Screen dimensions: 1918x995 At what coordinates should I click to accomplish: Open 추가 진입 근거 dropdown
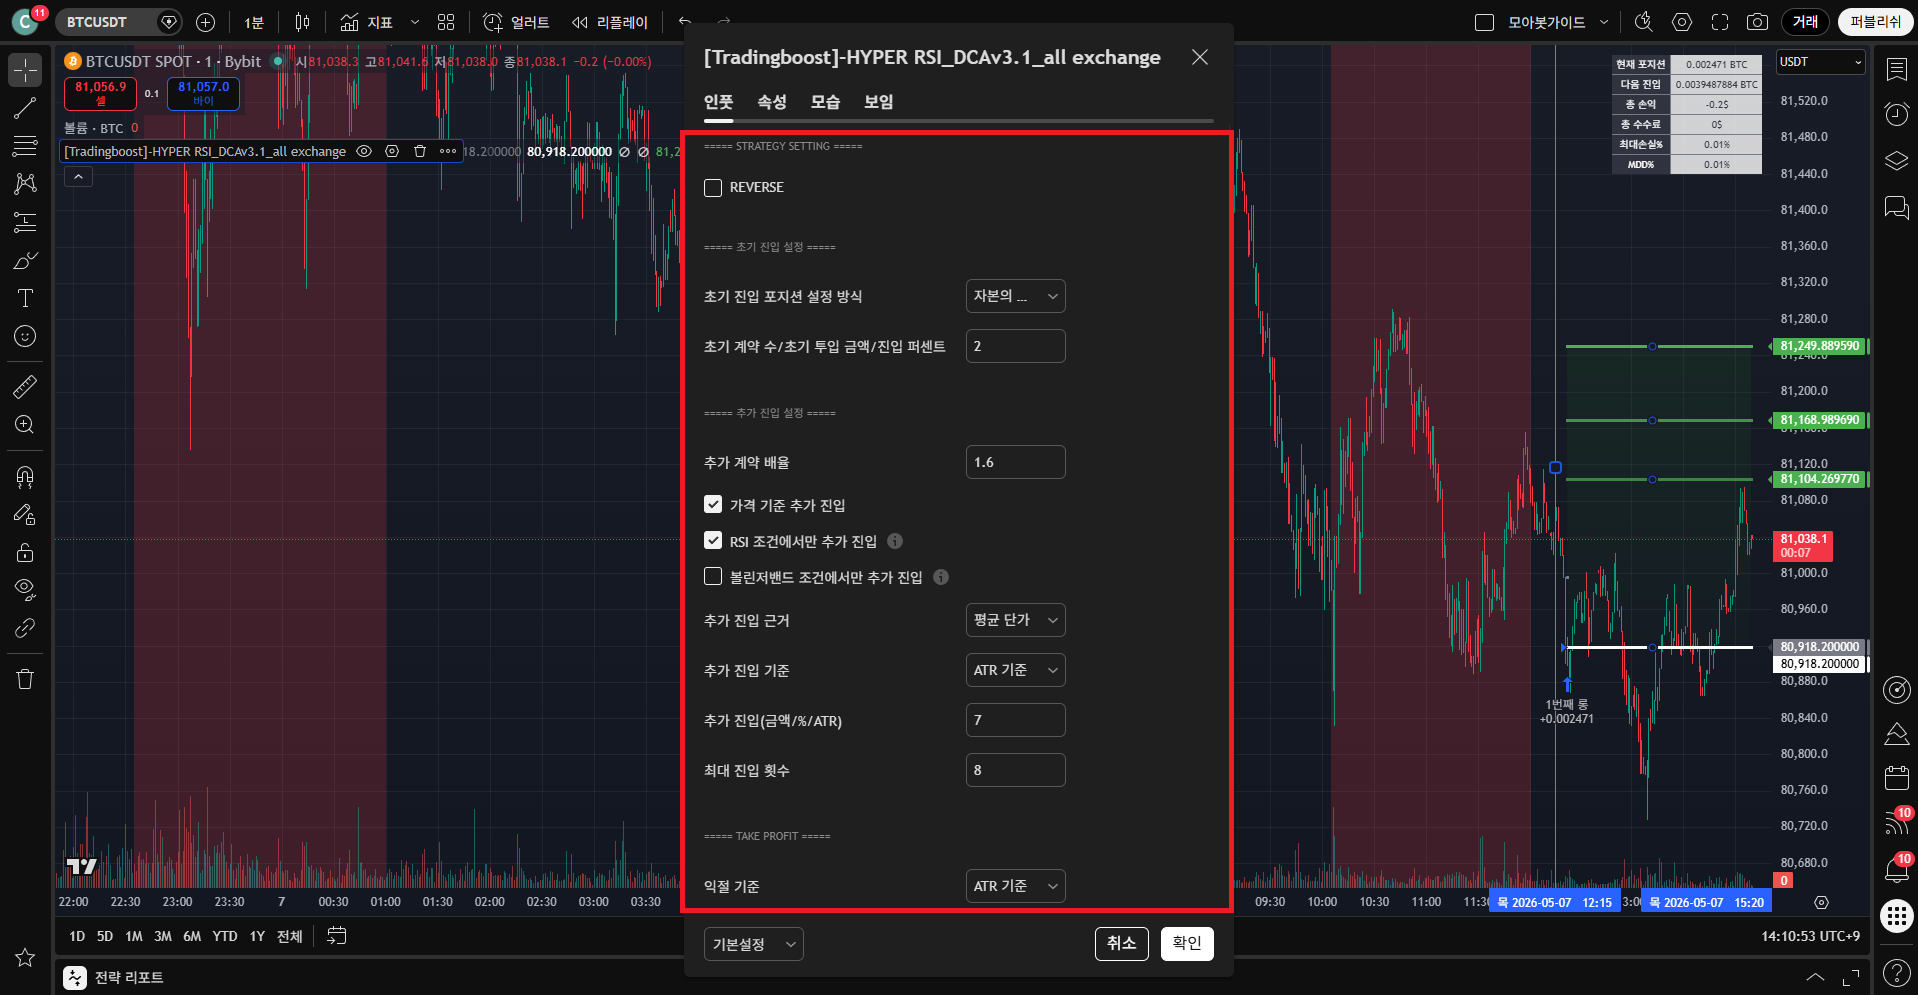point(1015,620)
